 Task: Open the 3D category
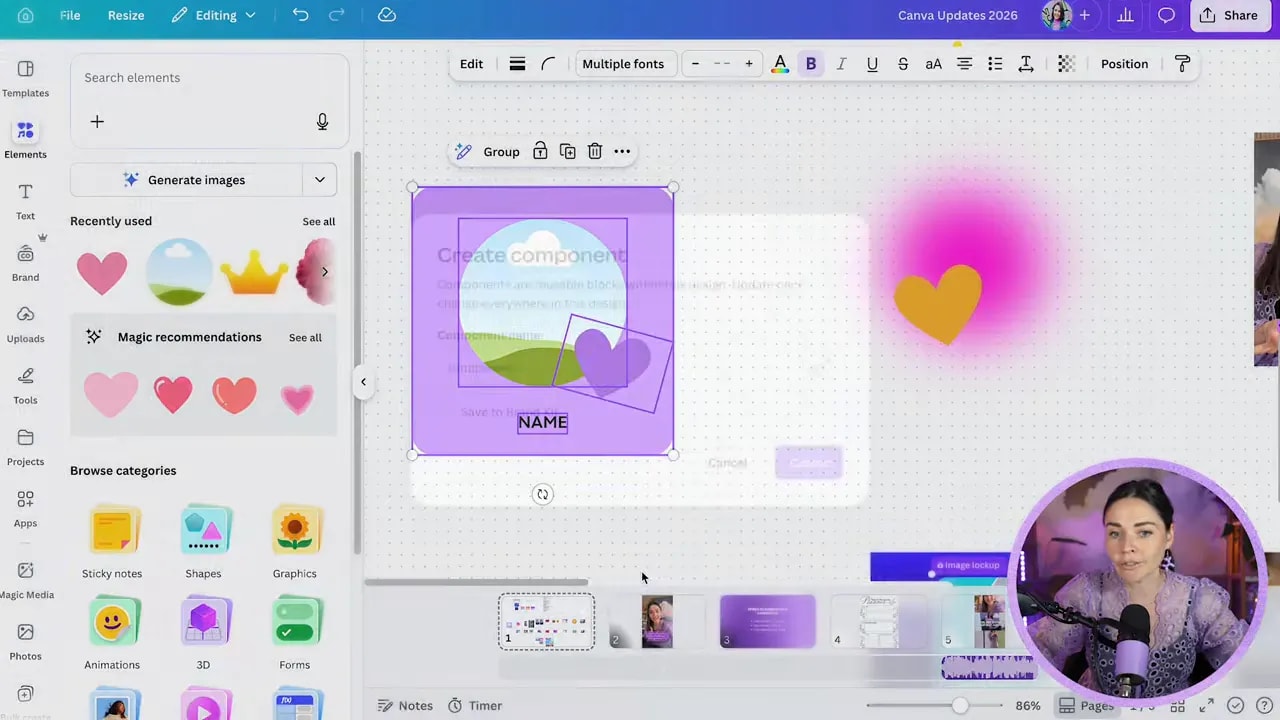203,635
